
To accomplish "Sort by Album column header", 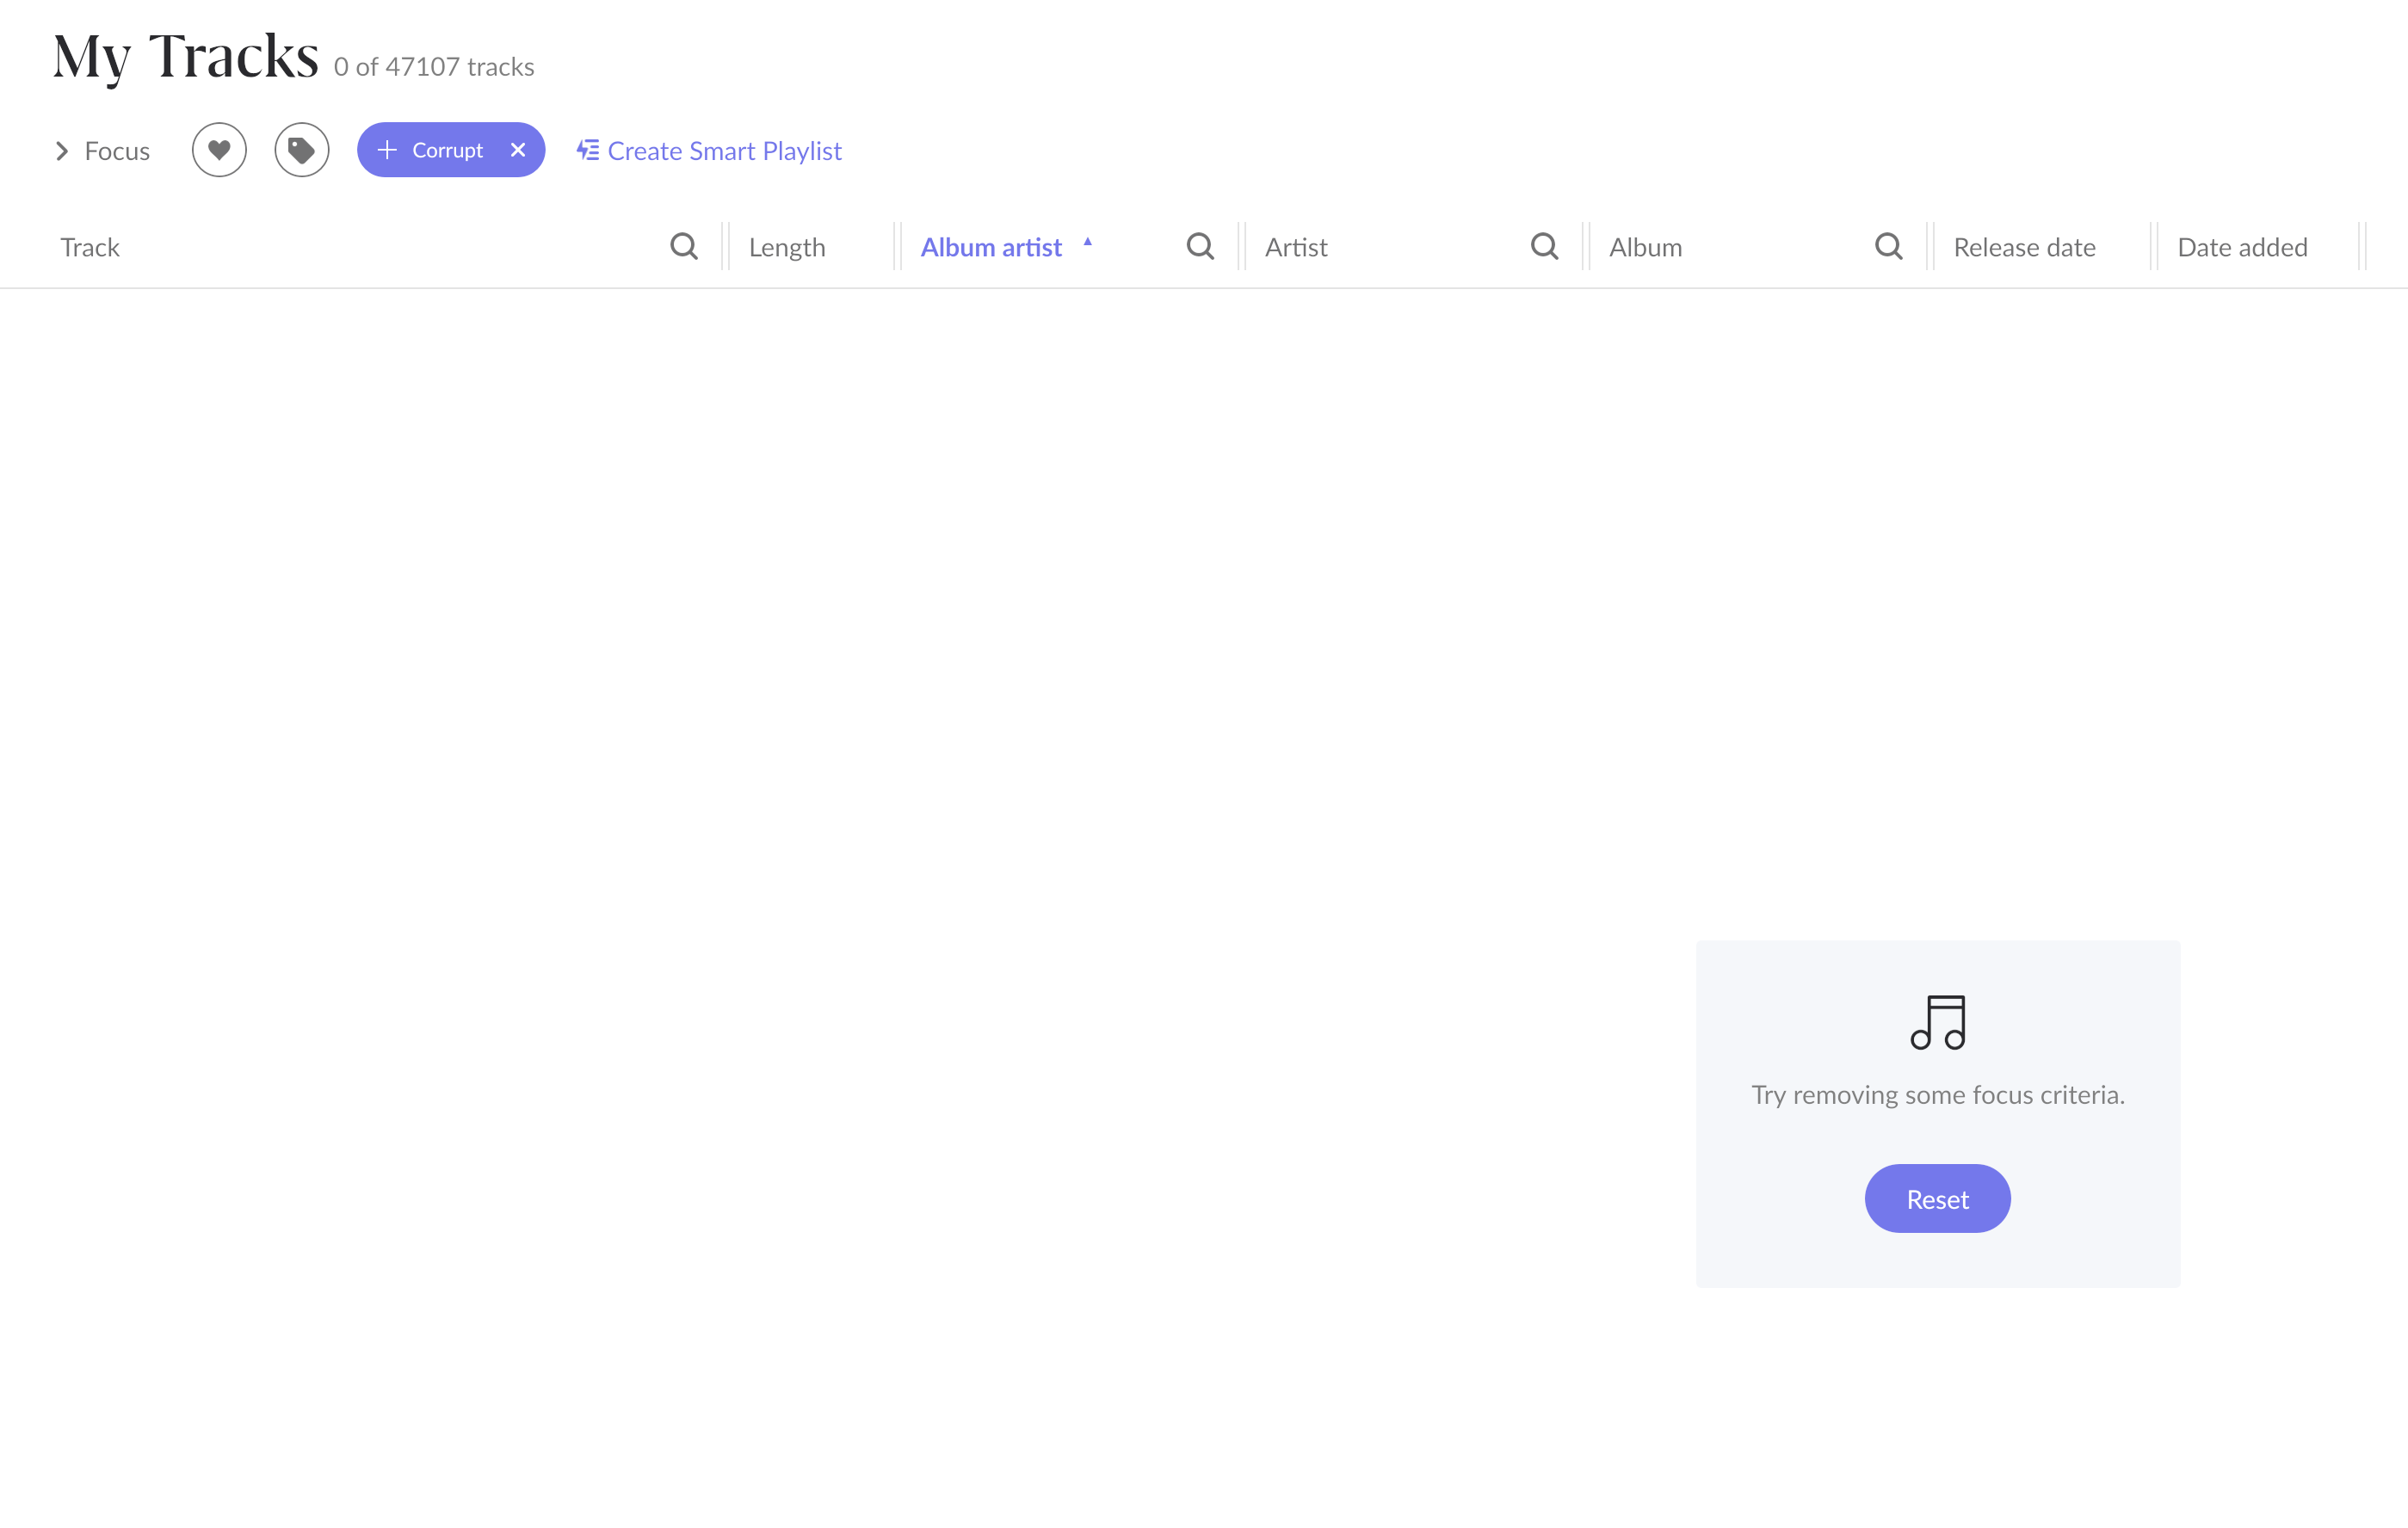I will (1645, 247).
